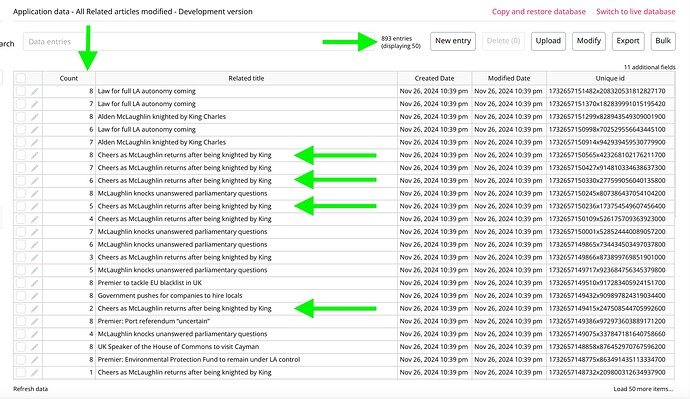
Task: Open the Upload dialog button
Action: click(x=548, y=41)
